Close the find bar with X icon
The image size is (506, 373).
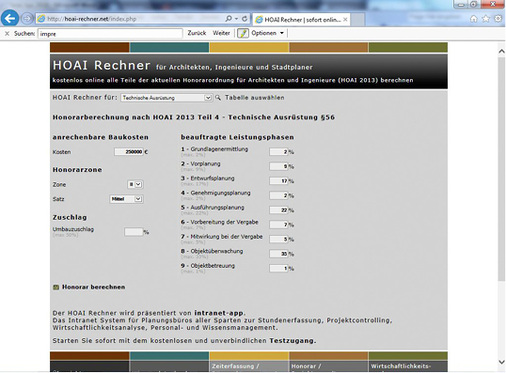(7, 33)
